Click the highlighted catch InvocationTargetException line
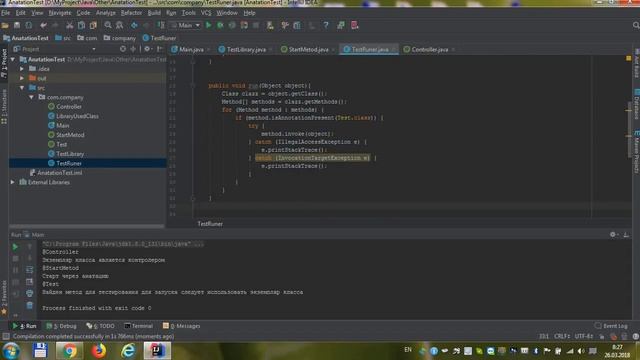This screenshot has height=360, width=640. [313, 158]
